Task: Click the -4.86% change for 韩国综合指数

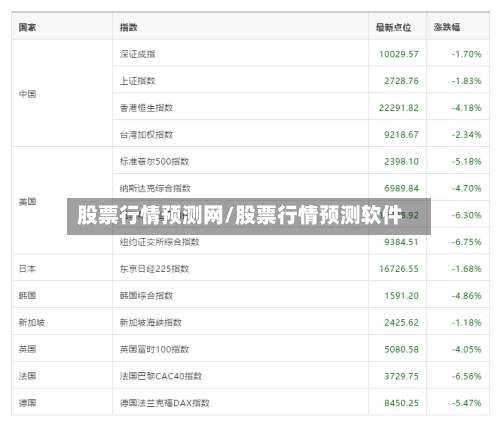Action: tap(467, 295)
